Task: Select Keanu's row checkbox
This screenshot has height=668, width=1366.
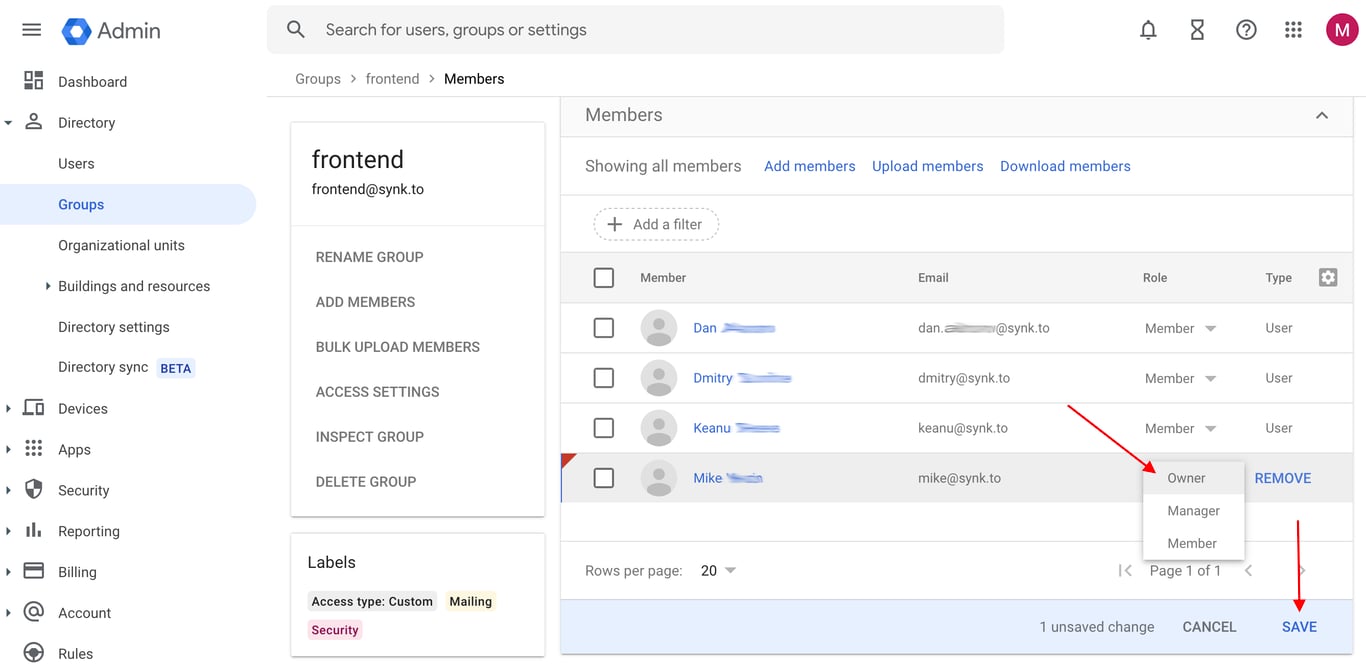Action: (604, 428)
